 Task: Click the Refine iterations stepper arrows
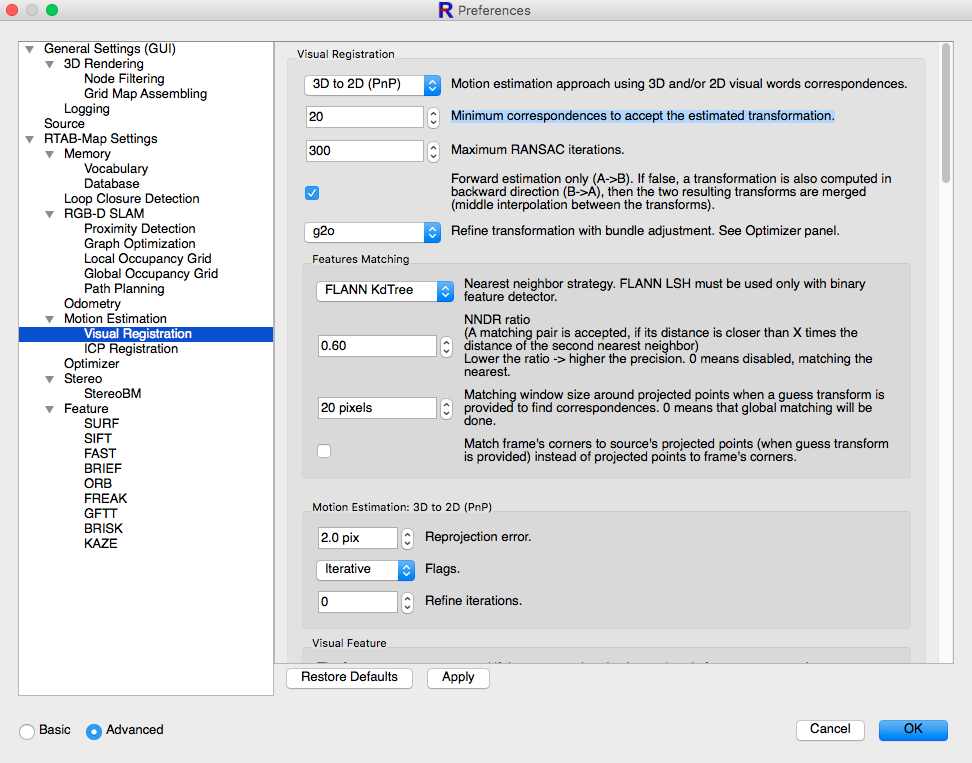coord(407,602)
